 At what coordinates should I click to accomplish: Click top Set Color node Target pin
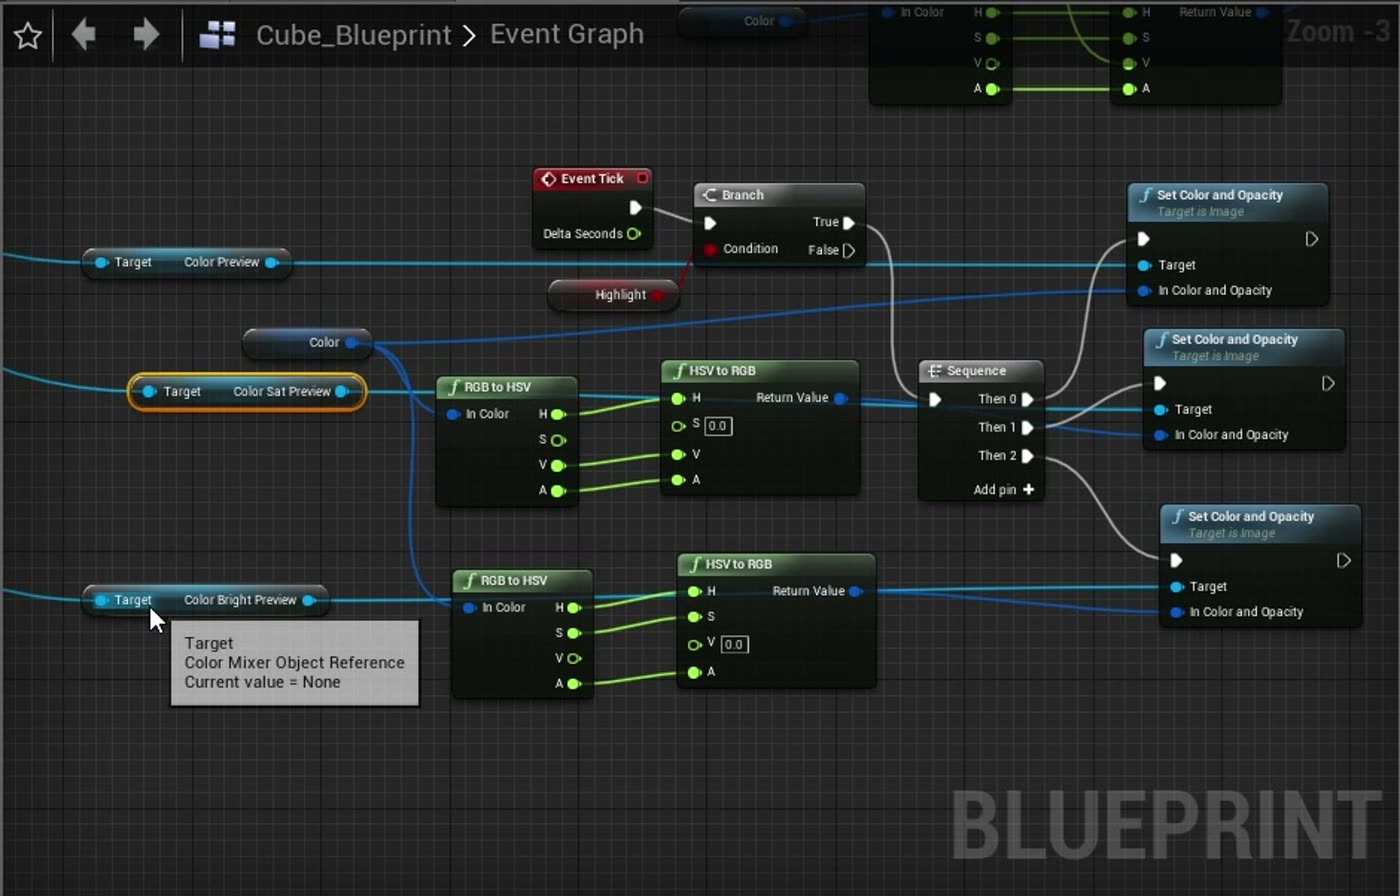tap(1144, 265)
